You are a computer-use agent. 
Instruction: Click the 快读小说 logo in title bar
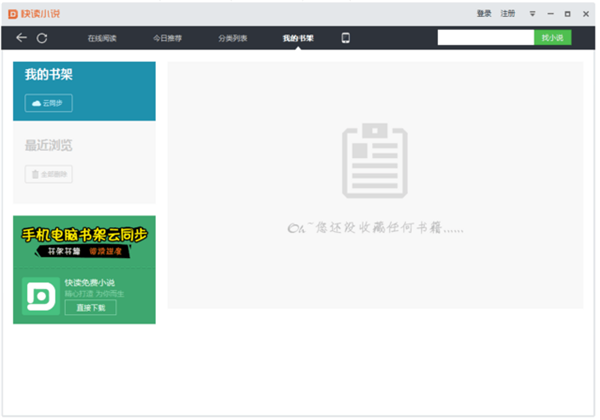(34, 14)
